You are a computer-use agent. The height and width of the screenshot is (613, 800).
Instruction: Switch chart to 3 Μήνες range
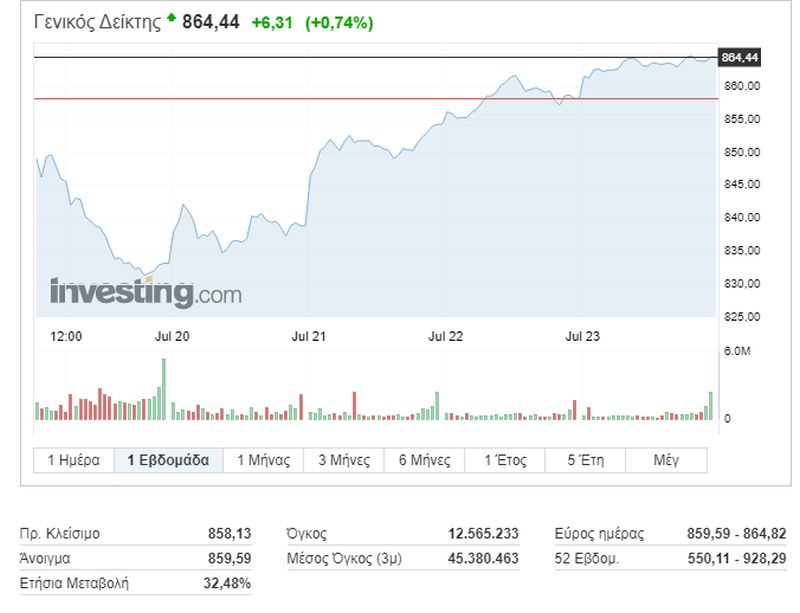344,460
